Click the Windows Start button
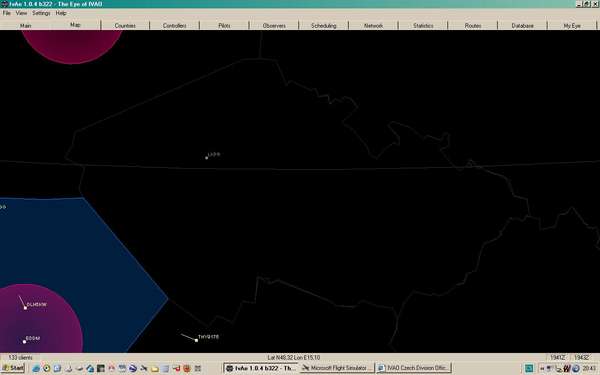Viewport: 600px width, 375px height. tap(13, 368)
